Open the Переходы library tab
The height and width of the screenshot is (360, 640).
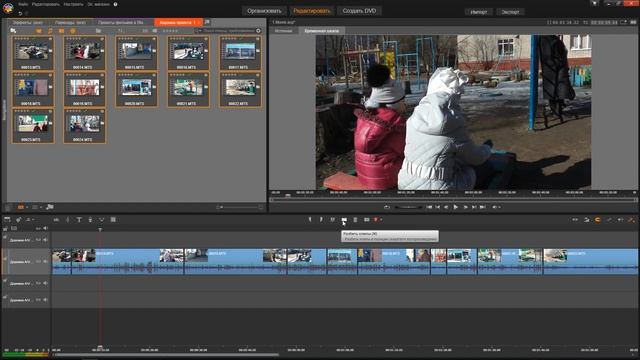[x=70, y=22]
